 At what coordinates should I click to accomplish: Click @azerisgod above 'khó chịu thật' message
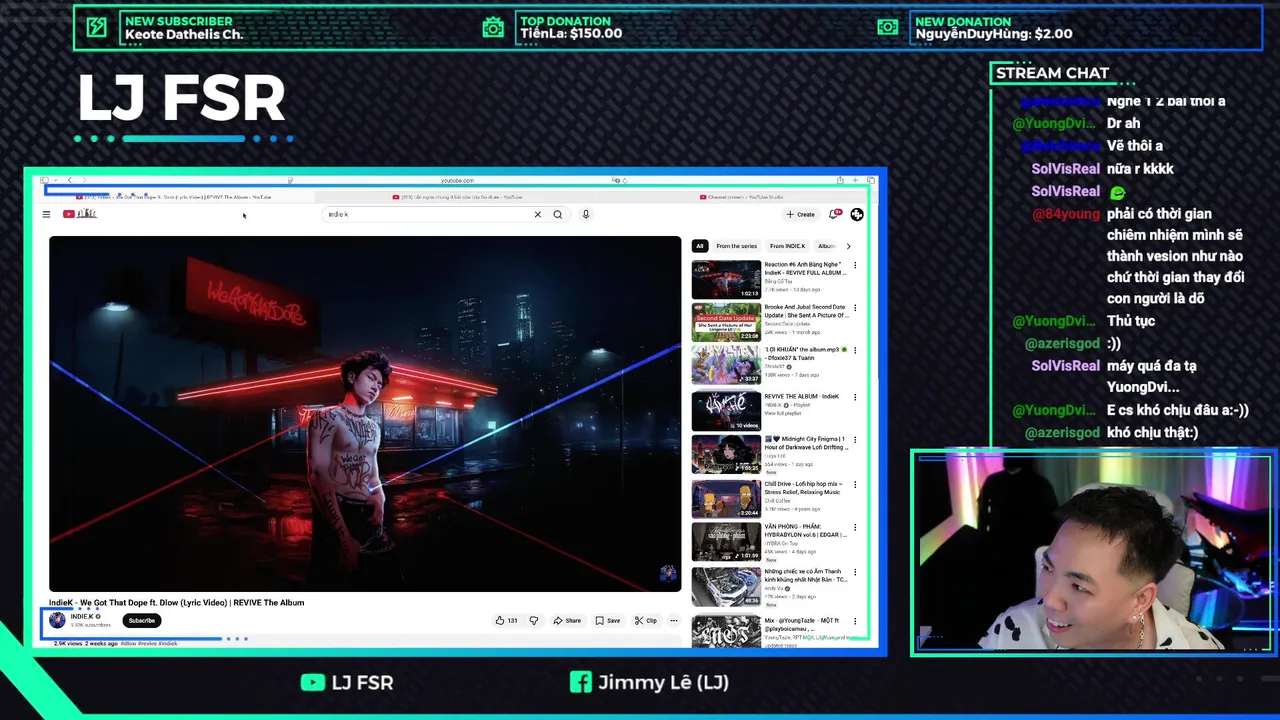1062,432
